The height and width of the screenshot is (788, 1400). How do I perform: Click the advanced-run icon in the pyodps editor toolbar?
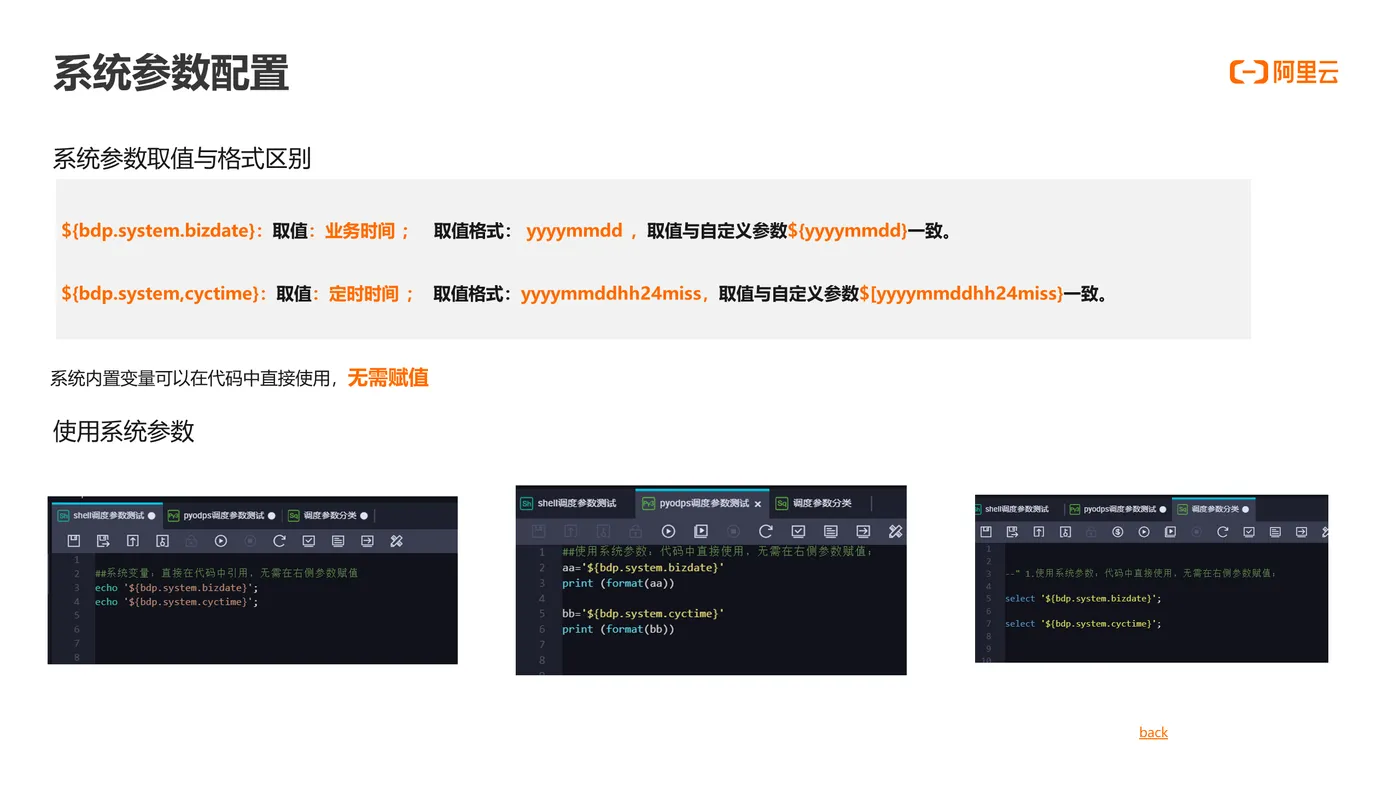[x=701, y=531]
